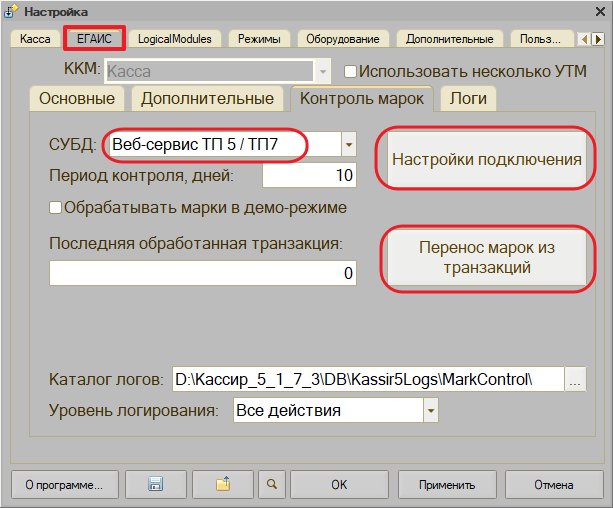Screen dimensions: 613x508
Task: Click the save diskette icon button
Action: pos(155,485)
